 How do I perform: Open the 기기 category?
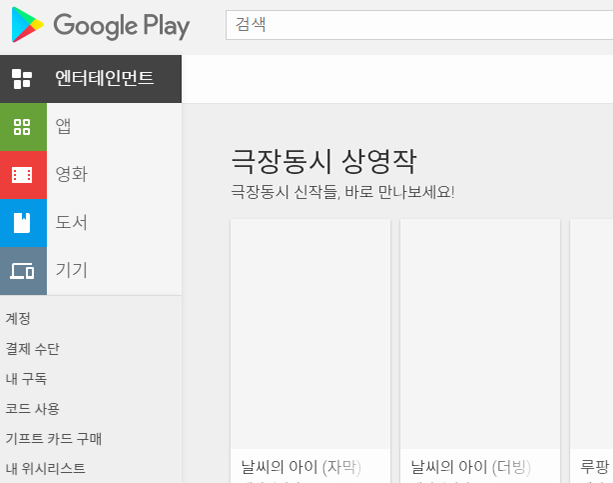72,270
